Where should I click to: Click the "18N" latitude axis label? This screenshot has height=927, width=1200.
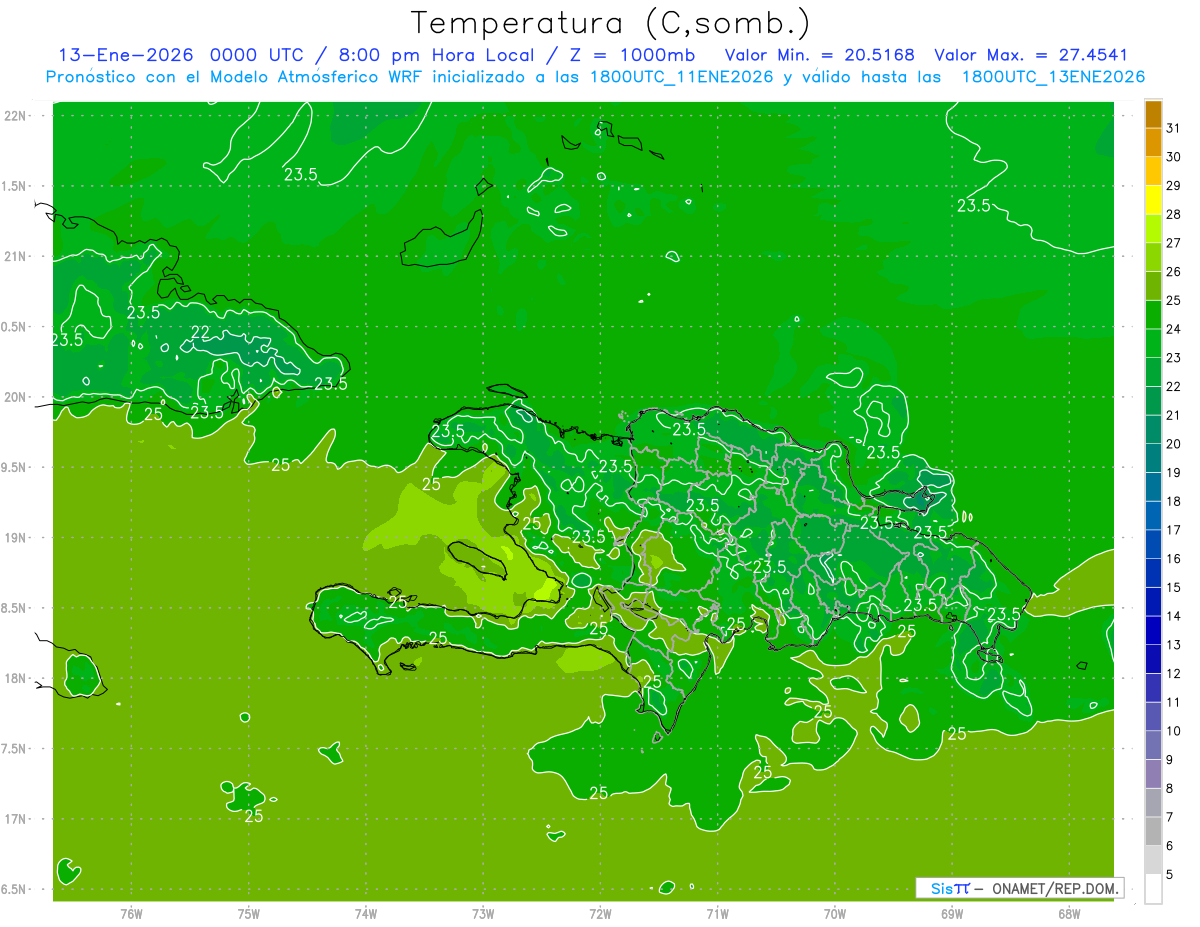click(x=15, y=678)
